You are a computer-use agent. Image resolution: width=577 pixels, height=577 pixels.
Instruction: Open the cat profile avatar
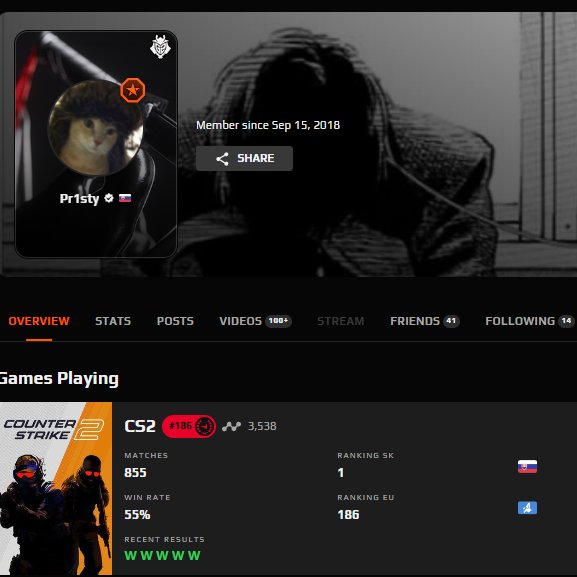tap(96, 128)
